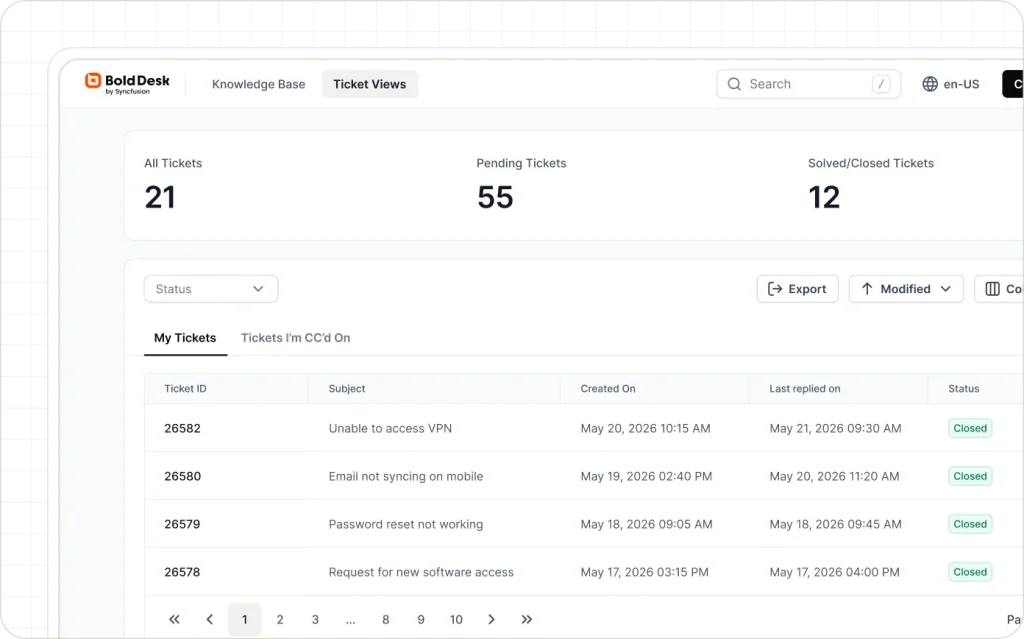This screenshot has height=639, width=1024.
Task: Click the Solved/Closed Tickets count 12
Action: point(824,197)
